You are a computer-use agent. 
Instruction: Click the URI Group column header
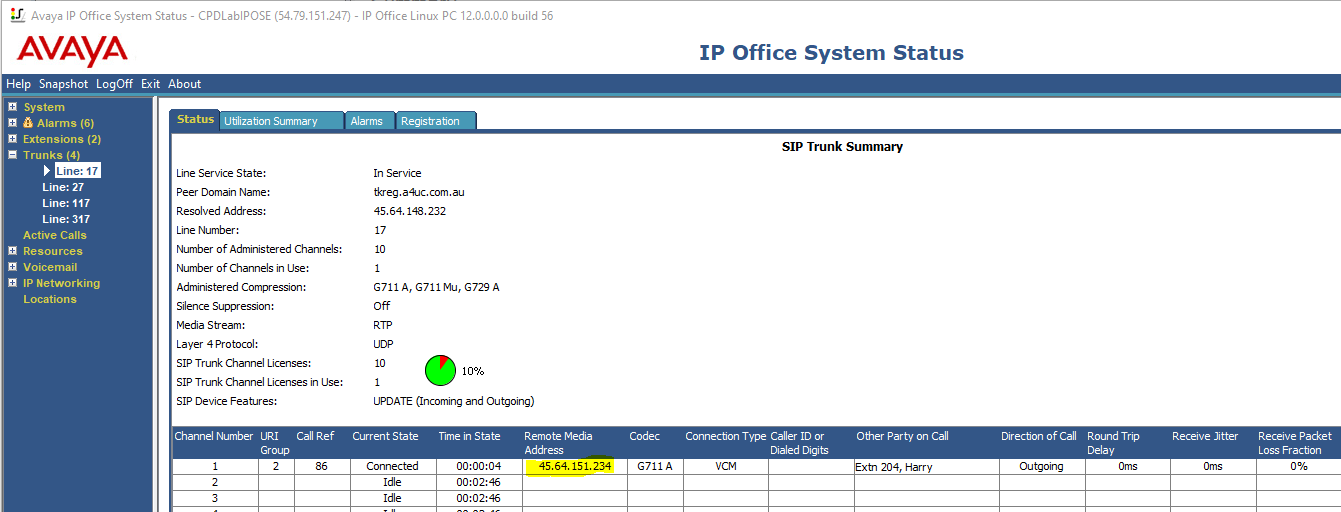pos(276,443)
